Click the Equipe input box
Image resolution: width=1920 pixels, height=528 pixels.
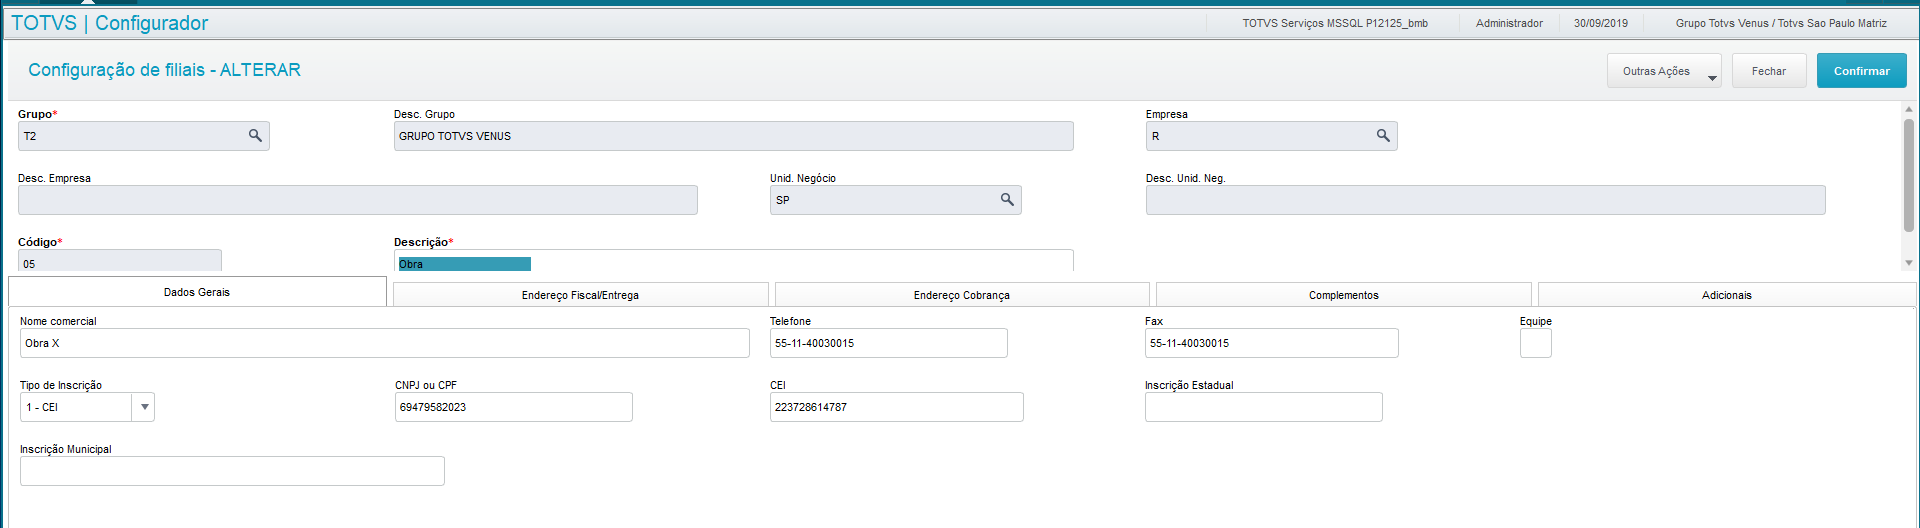coord(1535,343)
